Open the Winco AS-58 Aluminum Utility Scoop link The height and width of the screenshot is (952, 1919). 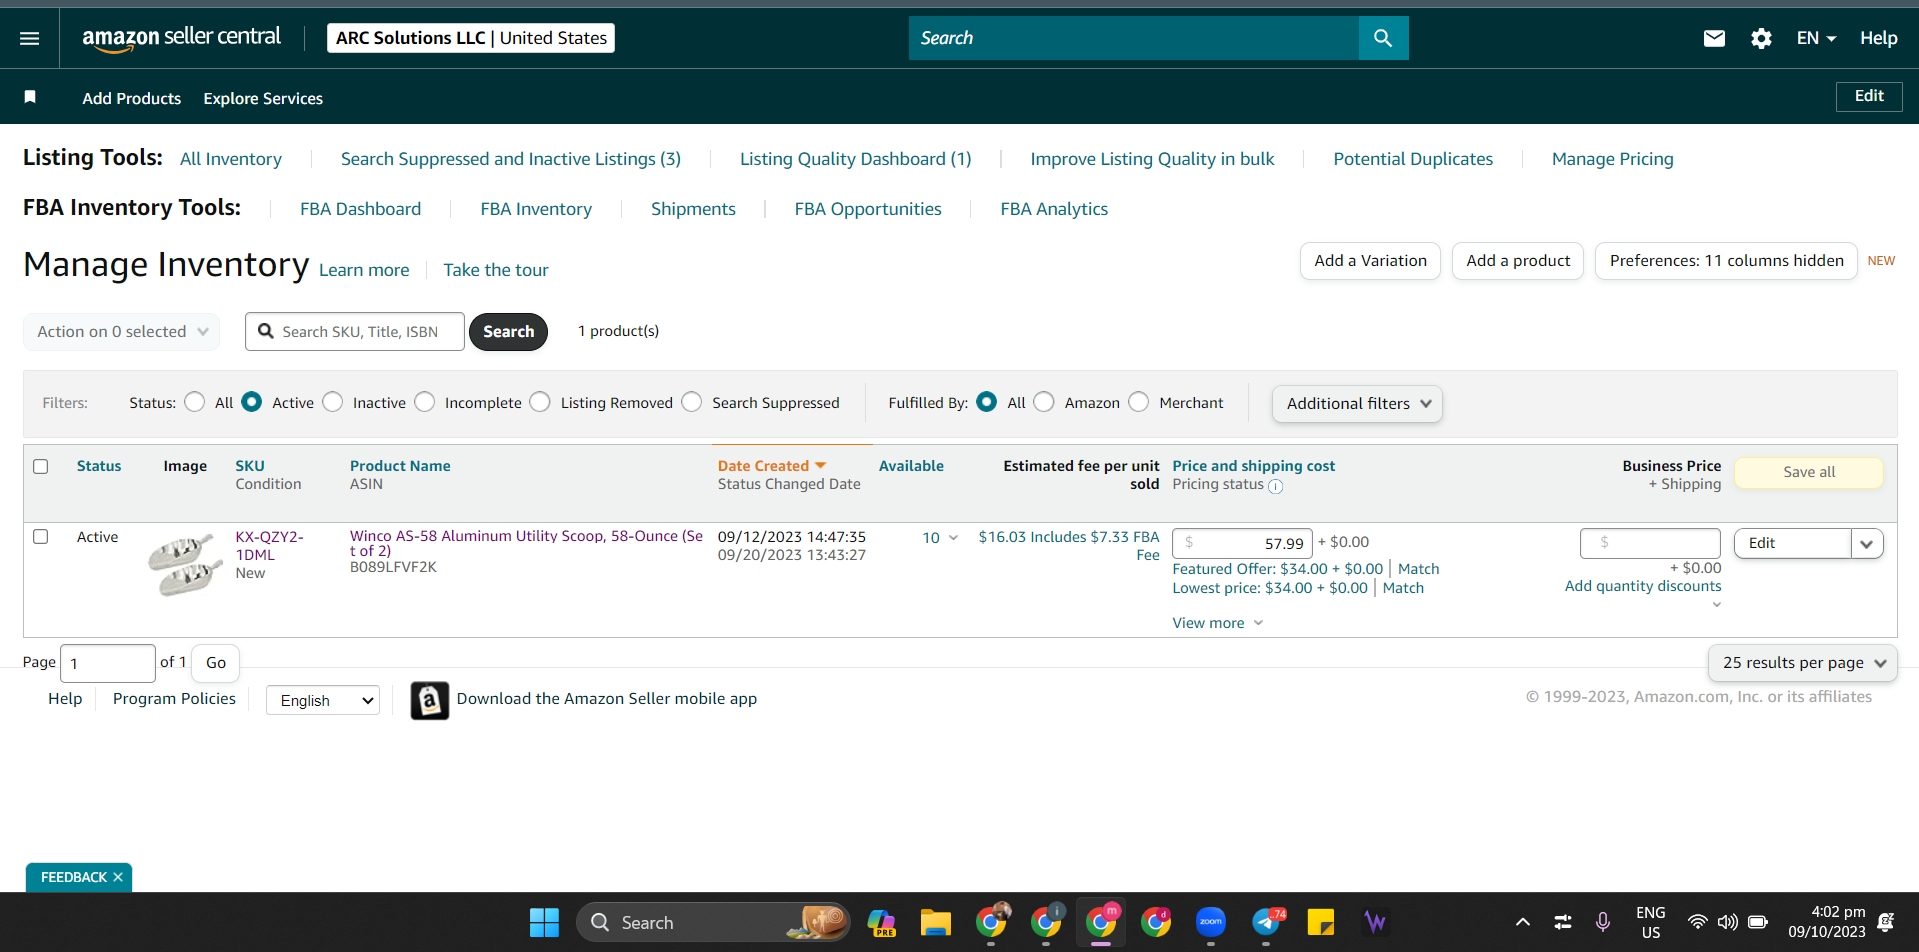click(526, 543)
